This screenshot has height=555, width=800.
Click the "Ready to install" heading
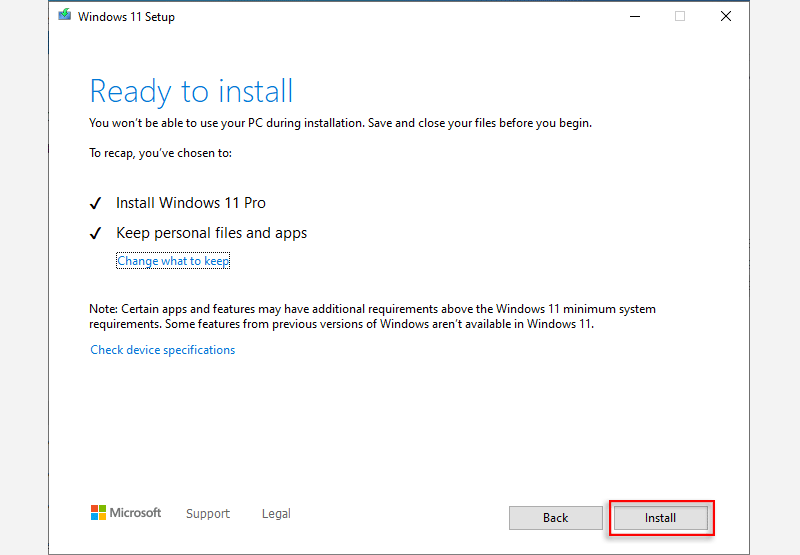(x=191, y=92)
